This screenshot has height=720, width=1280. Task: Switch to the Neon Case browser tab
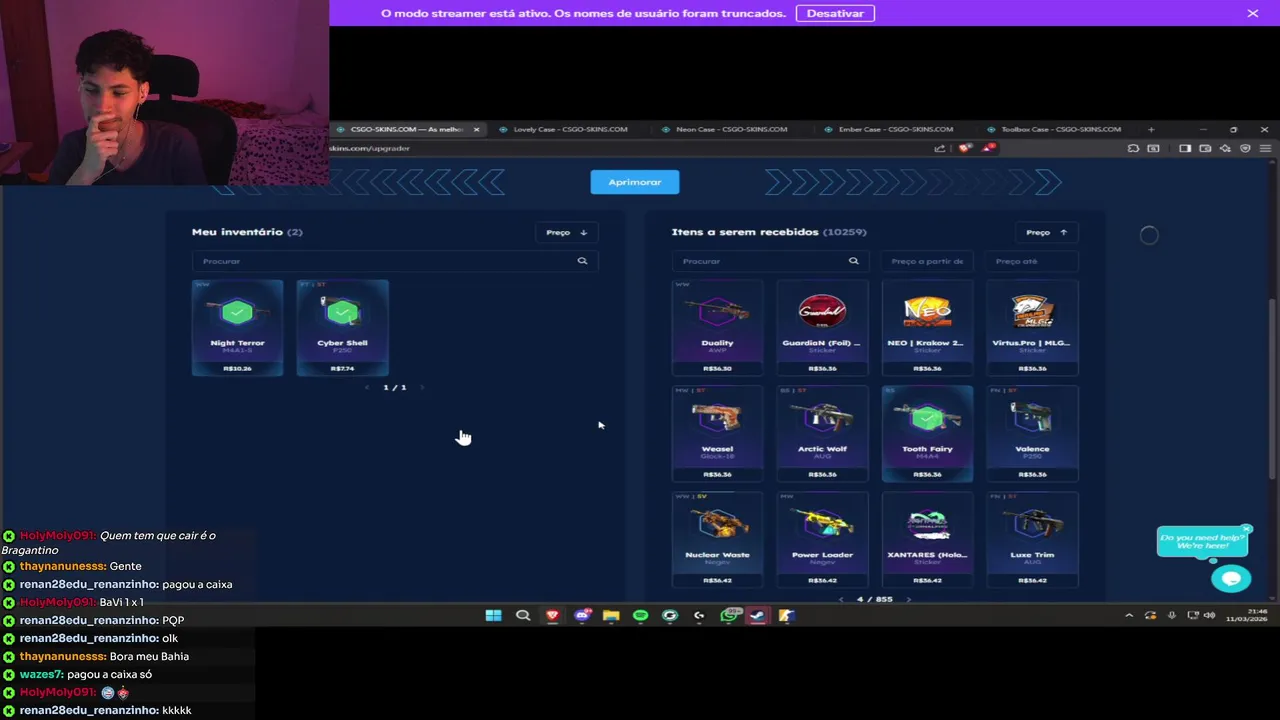731,129
